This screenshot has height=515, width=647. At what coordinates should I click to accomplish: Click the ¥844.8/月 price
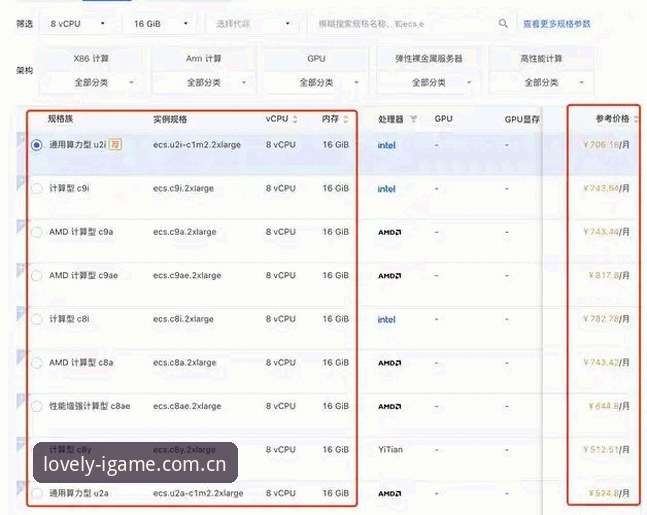tap(609, 406)
